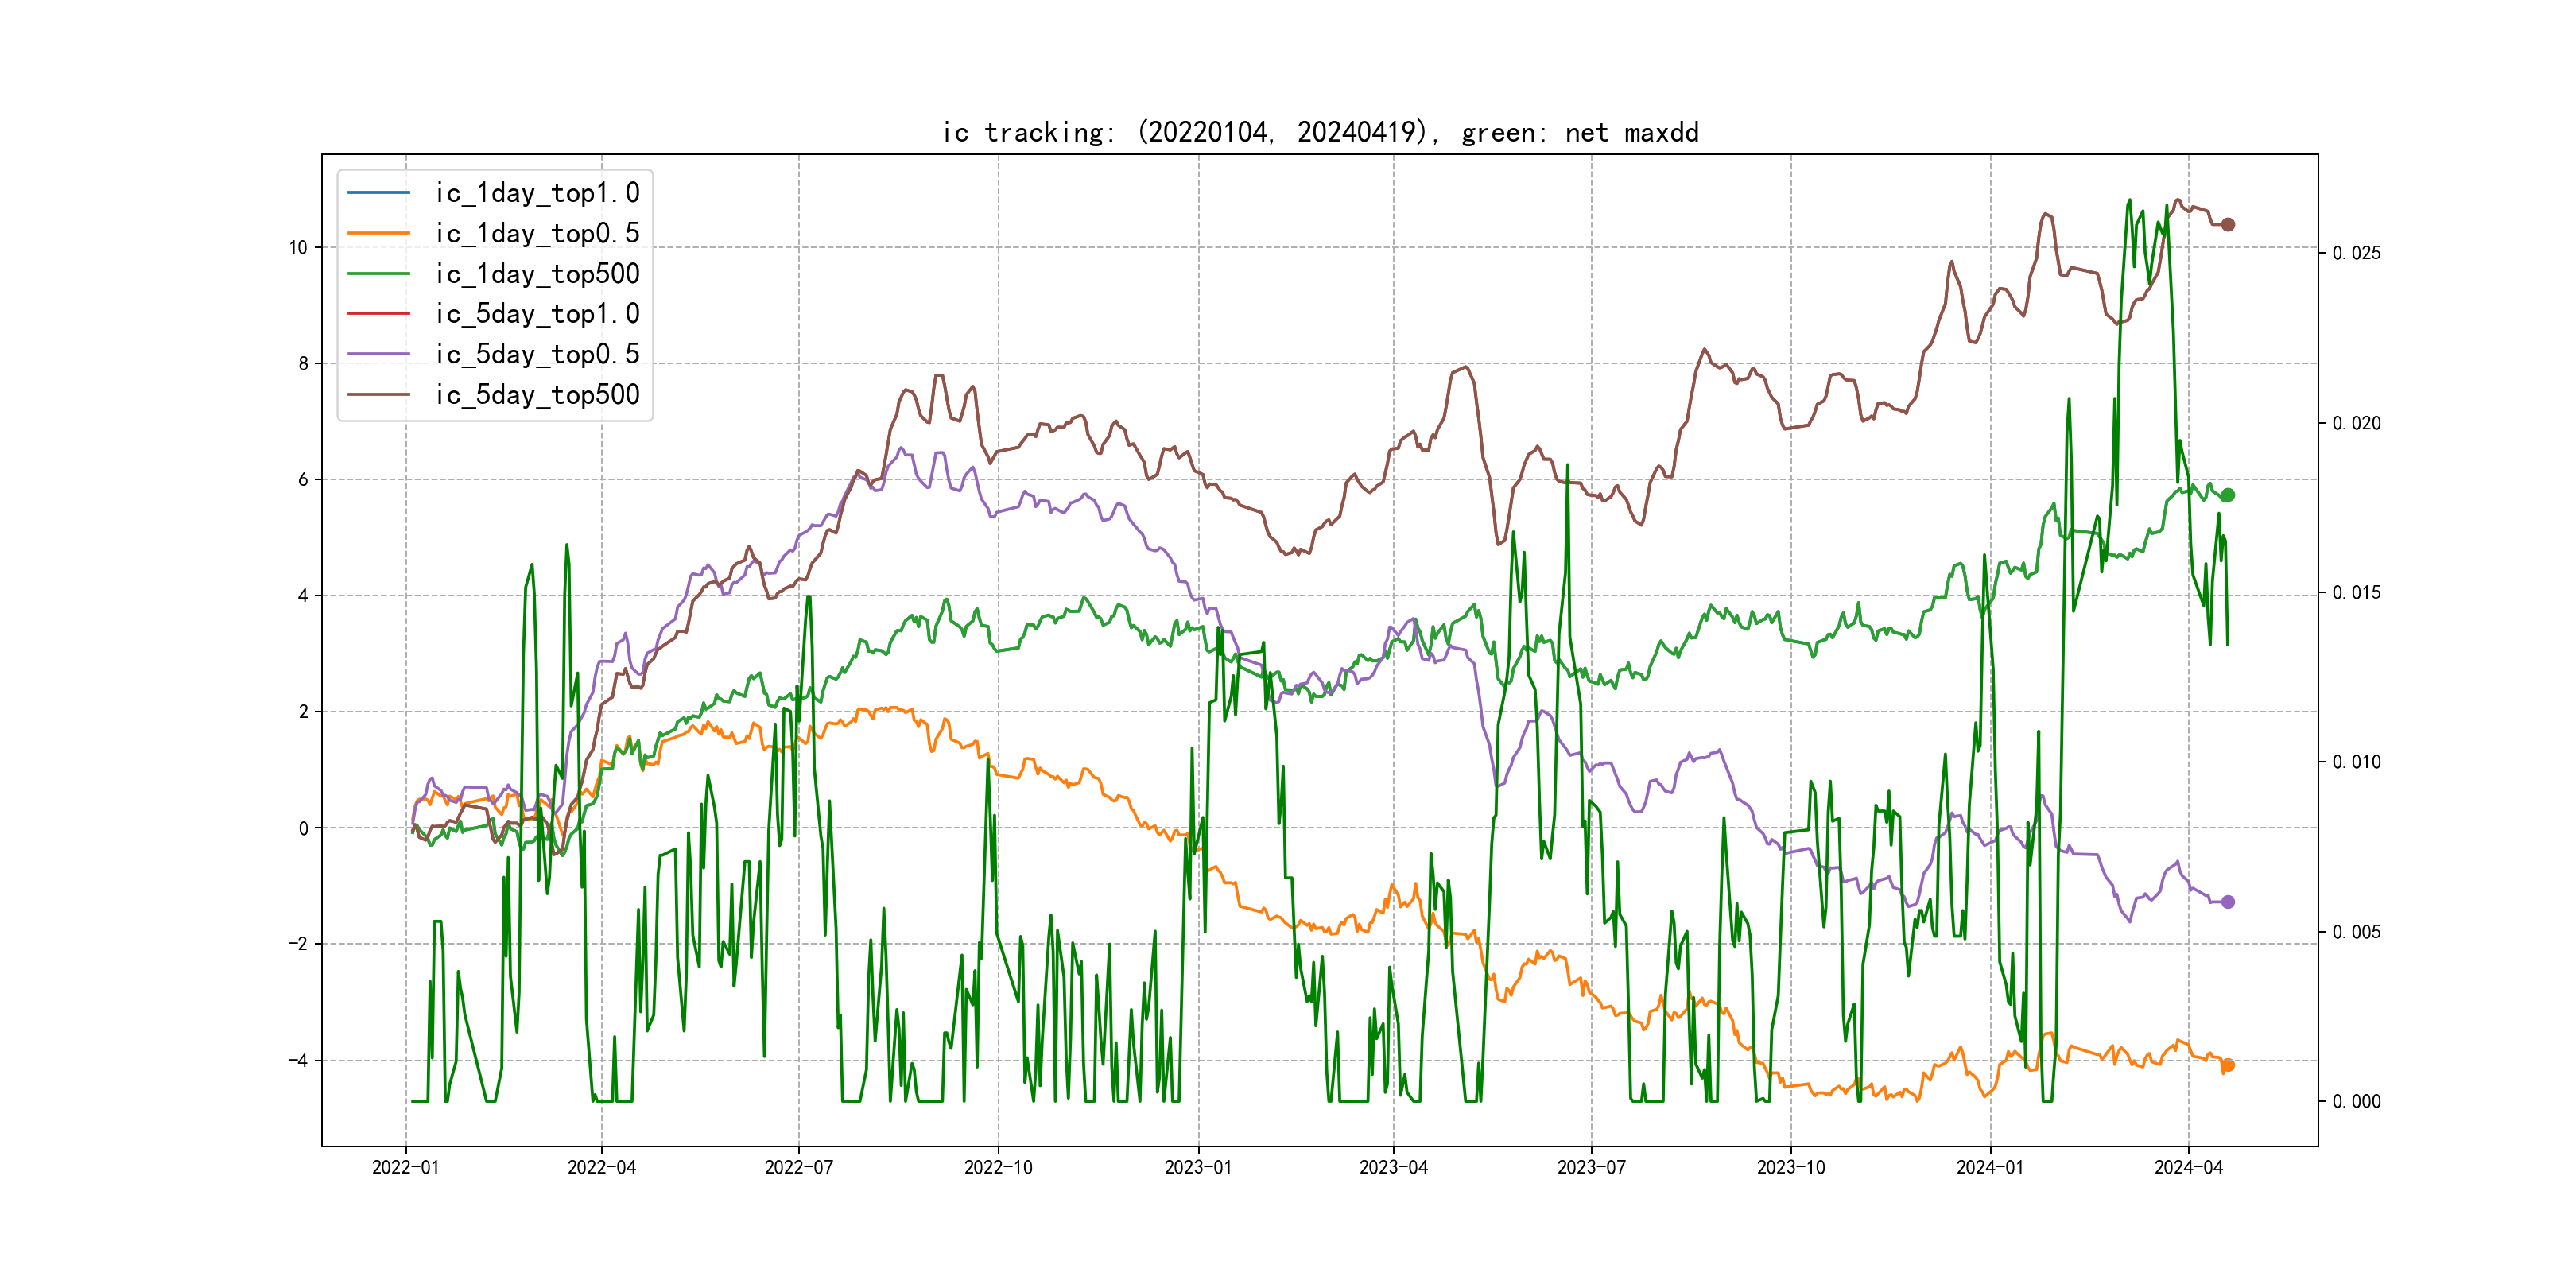Click the green ic_1day_top500 legend line
The image size is (2576, 1288).
378,273
